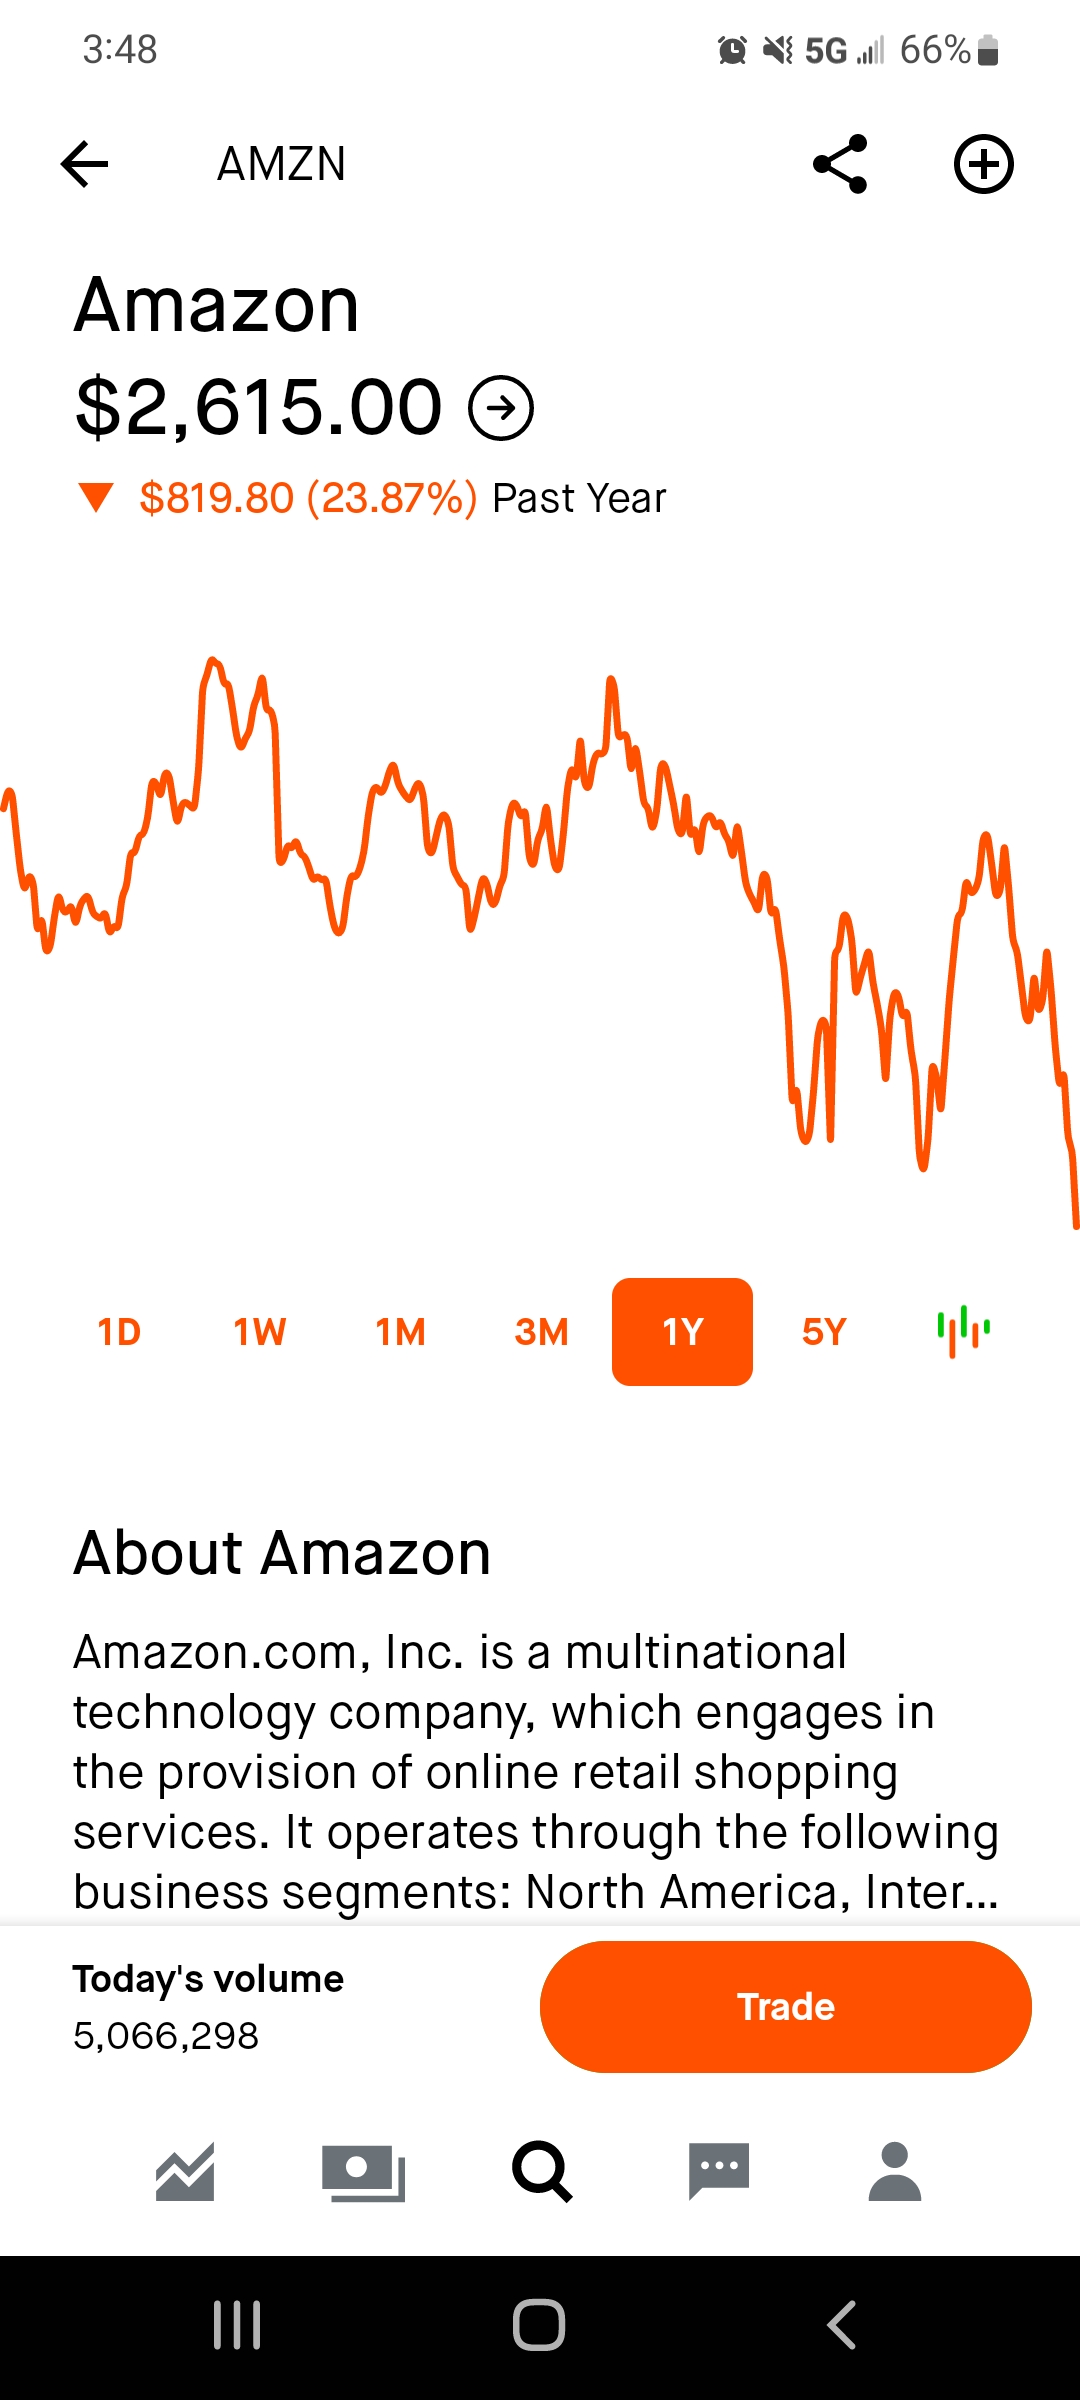The image size is (1080, 2400).
Task: Choose the 1M time period
Action: pos(401,1332)
